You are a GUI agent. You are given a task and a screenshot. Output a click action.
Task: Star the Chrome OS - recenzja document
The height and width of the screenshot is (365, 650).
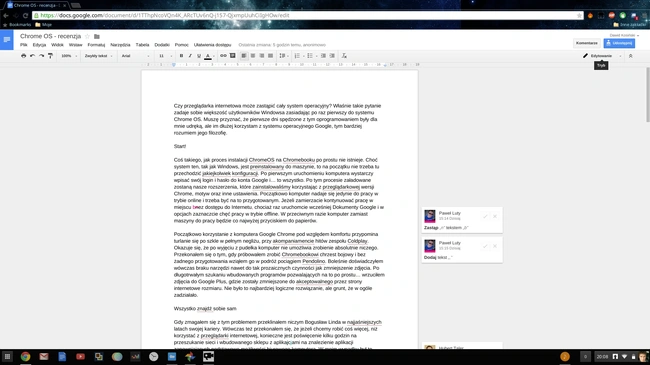tap(87, 36)
